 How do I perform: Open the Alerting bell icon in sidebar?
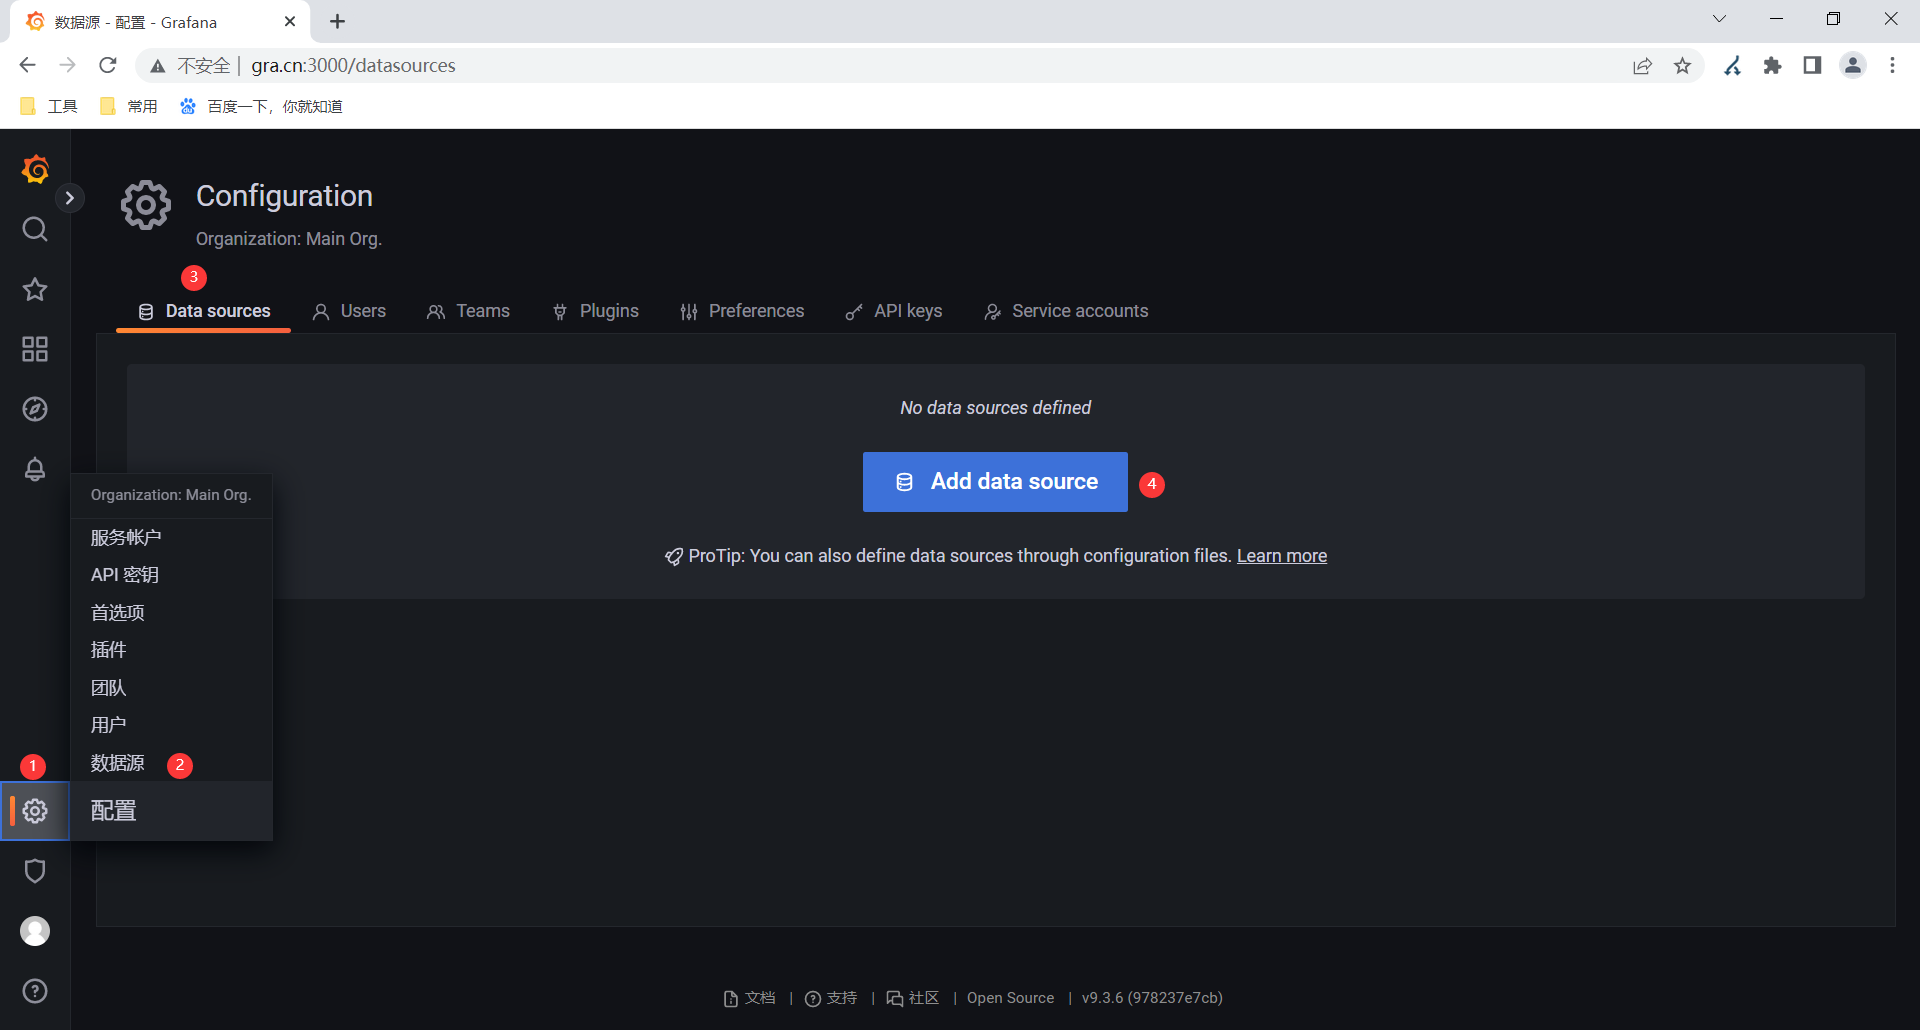pos(35,469)
